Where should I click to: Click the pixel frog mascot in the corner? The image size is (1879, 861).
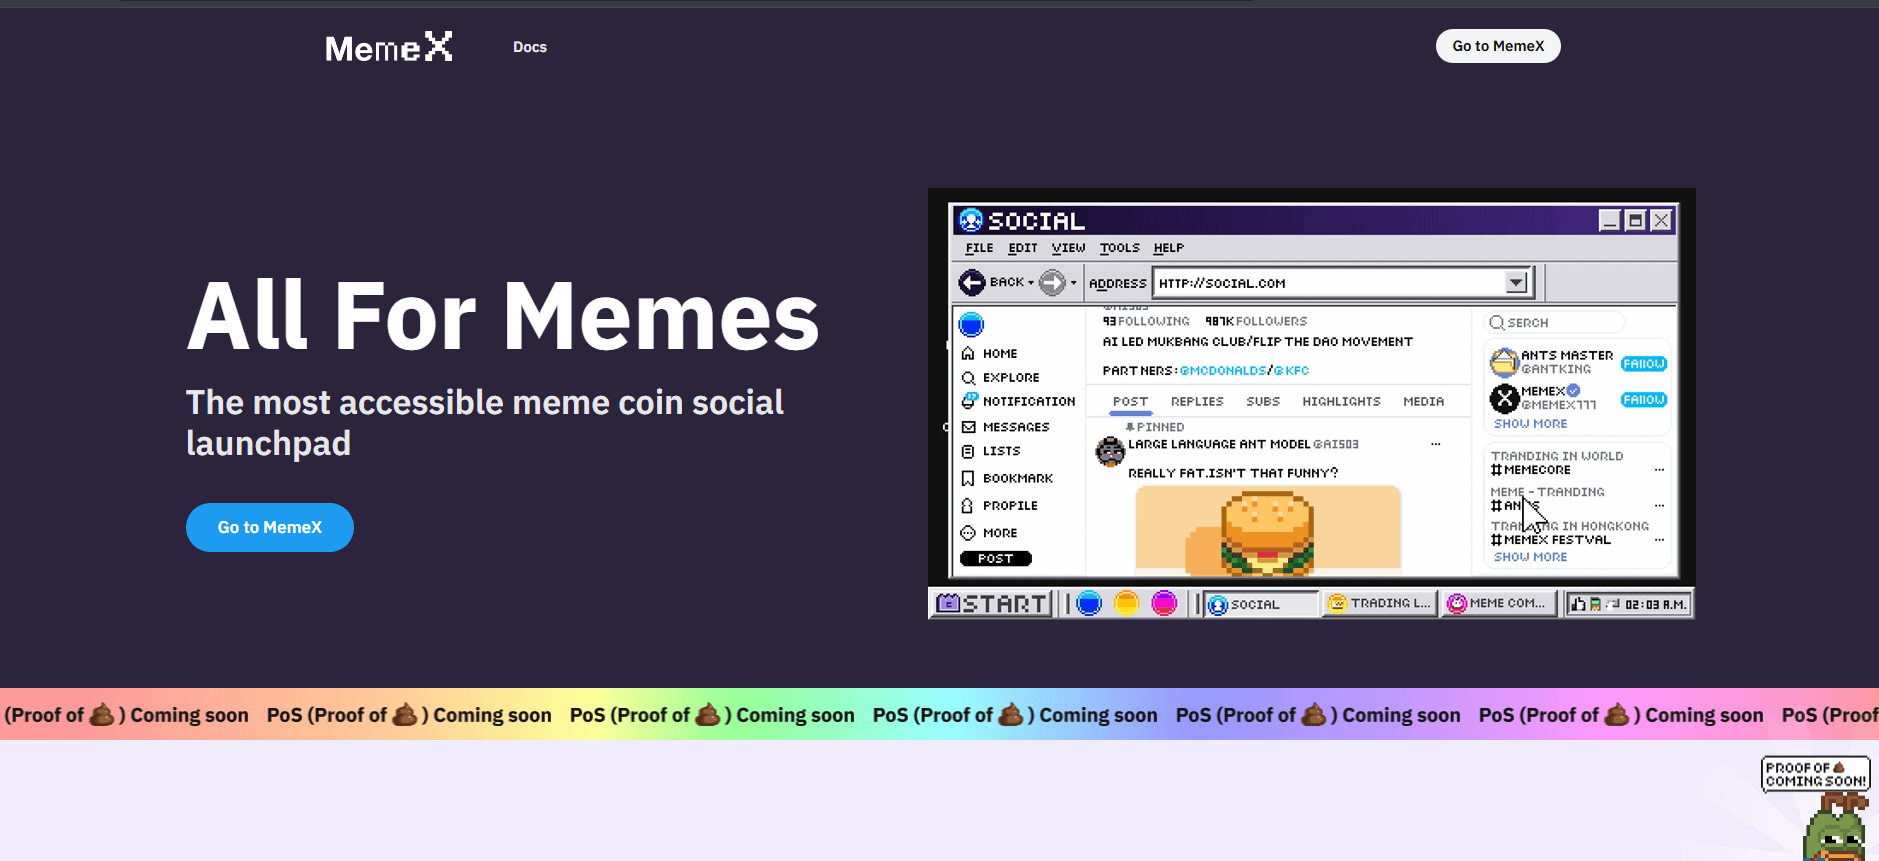point(1836,828)
